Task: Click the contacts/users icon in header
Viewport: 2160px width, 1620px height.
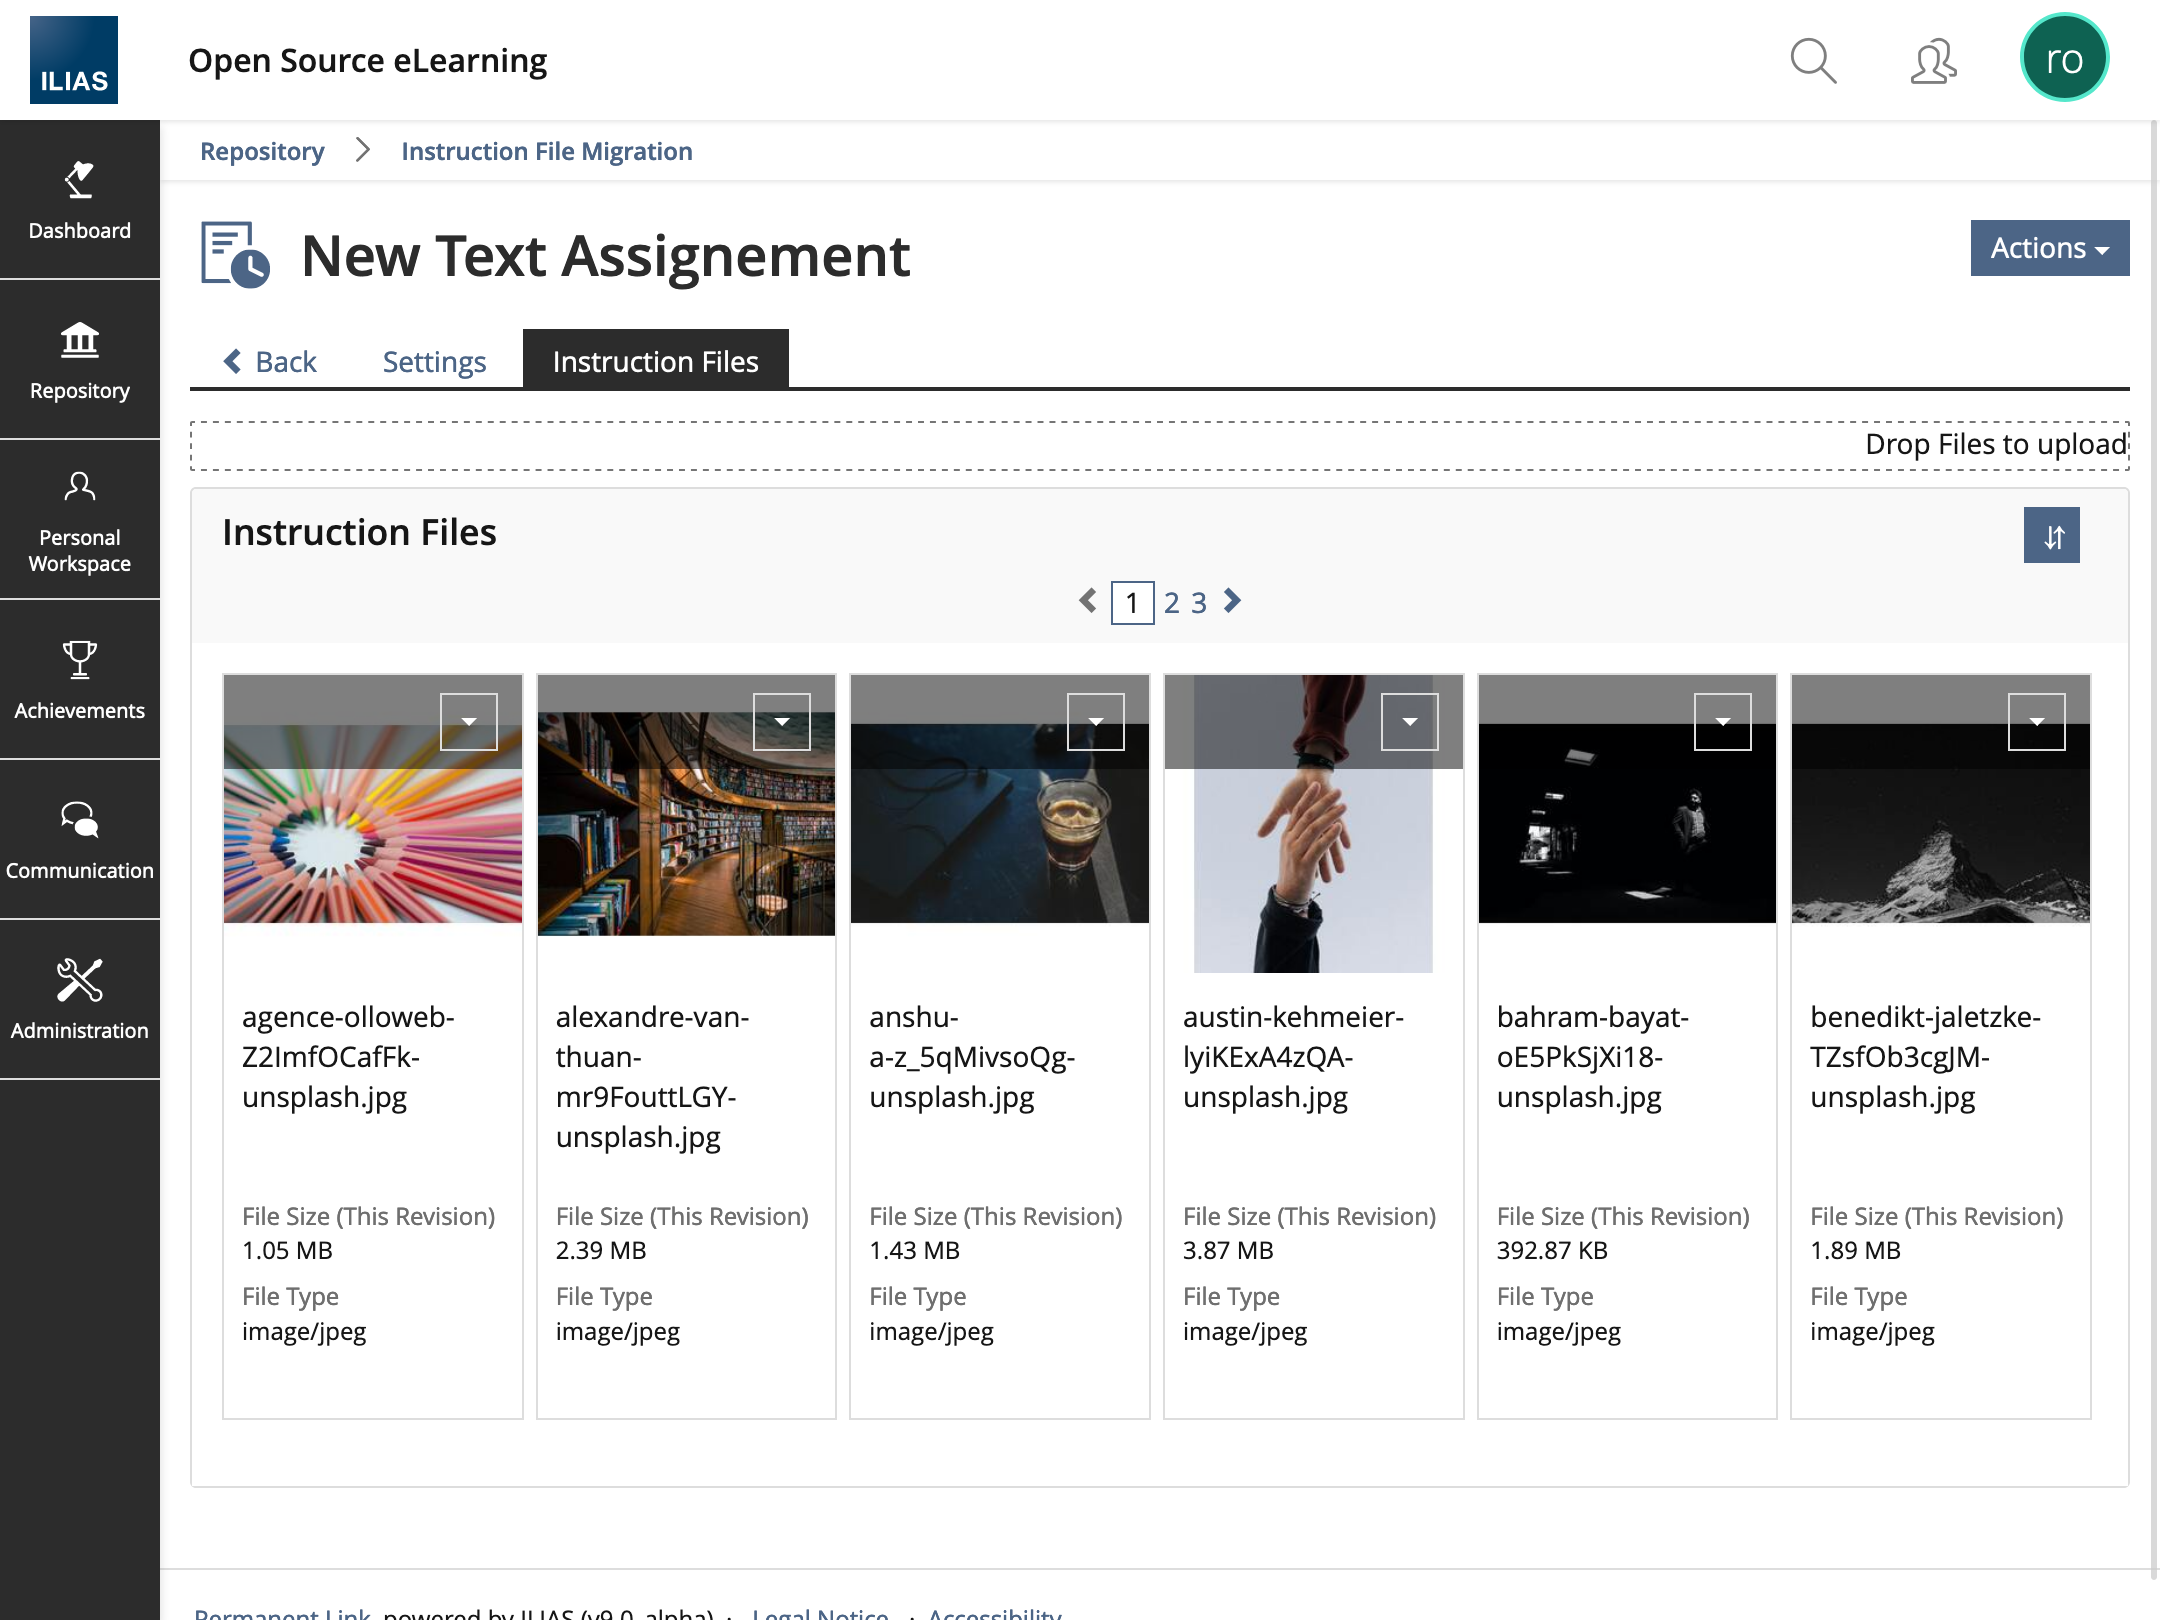Action: click(1932, 61)
